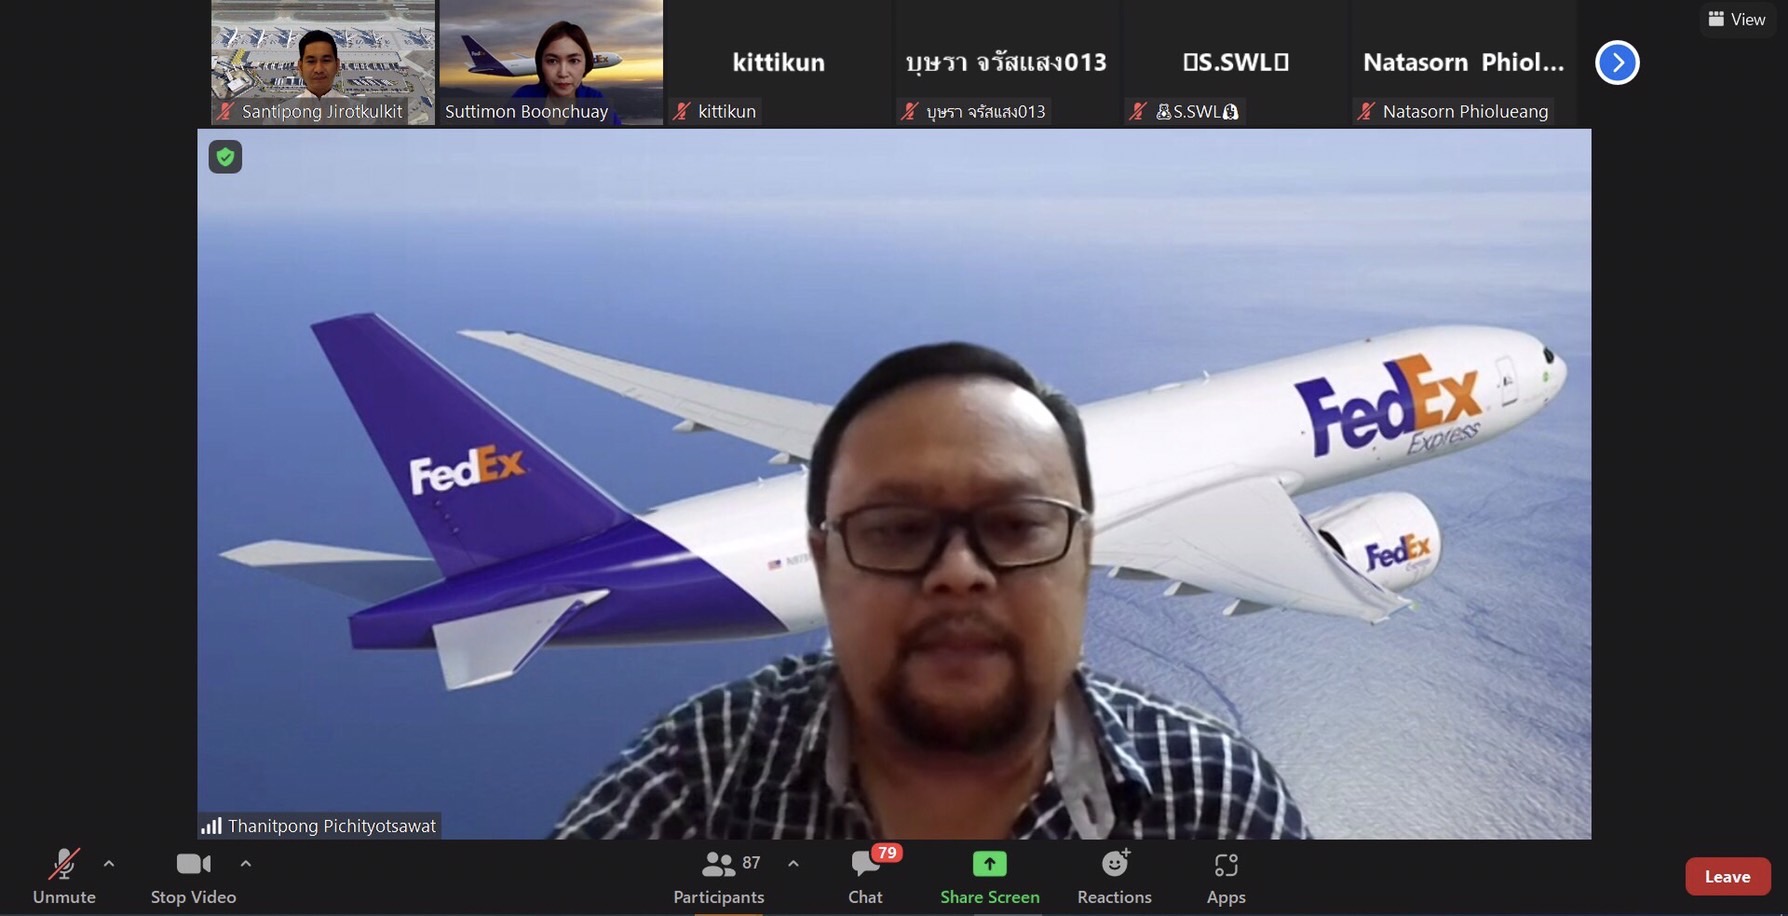The image size is (1788, 916).
Task: Expand audio options arrow beside Unmute
Action: [x=109, y=863]
